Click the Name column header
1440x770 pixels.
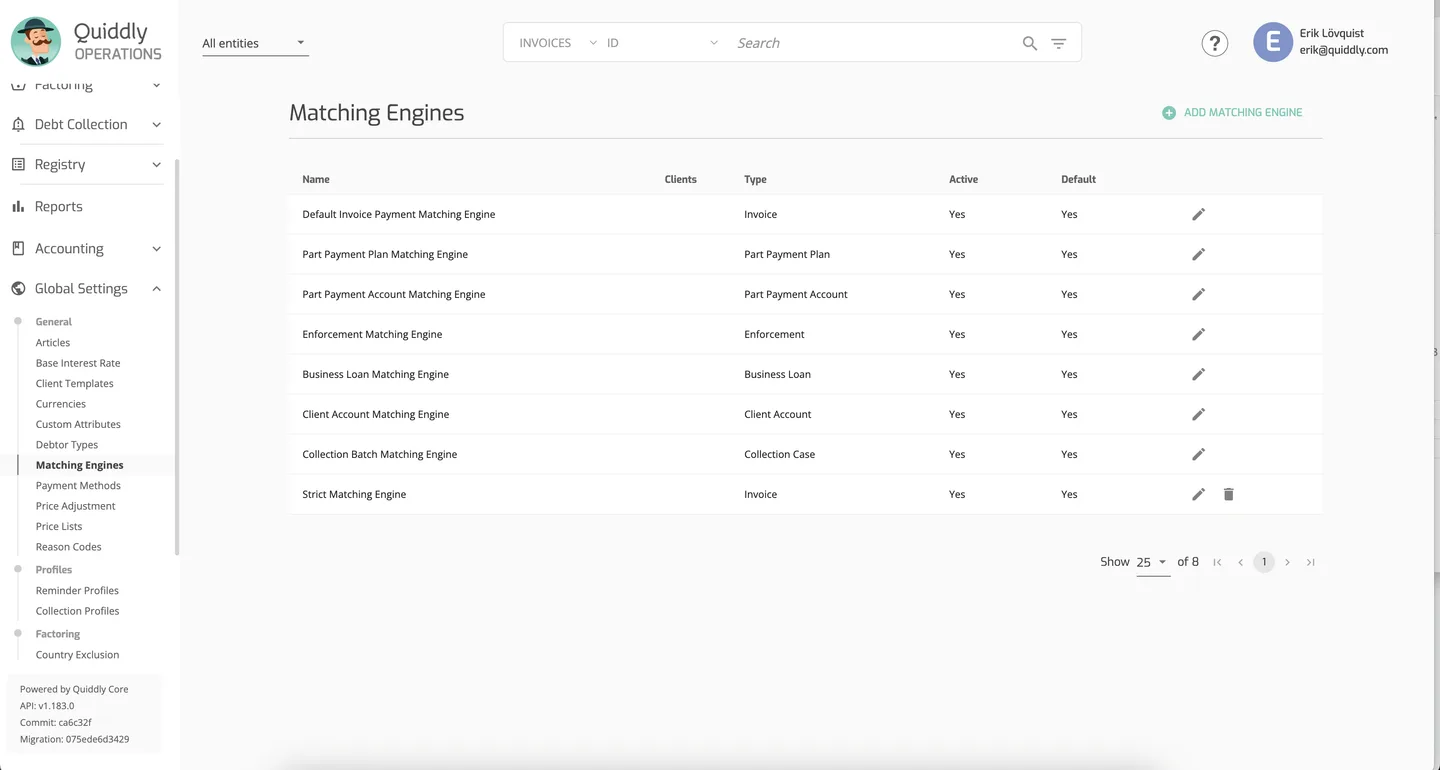coord(316,180)
